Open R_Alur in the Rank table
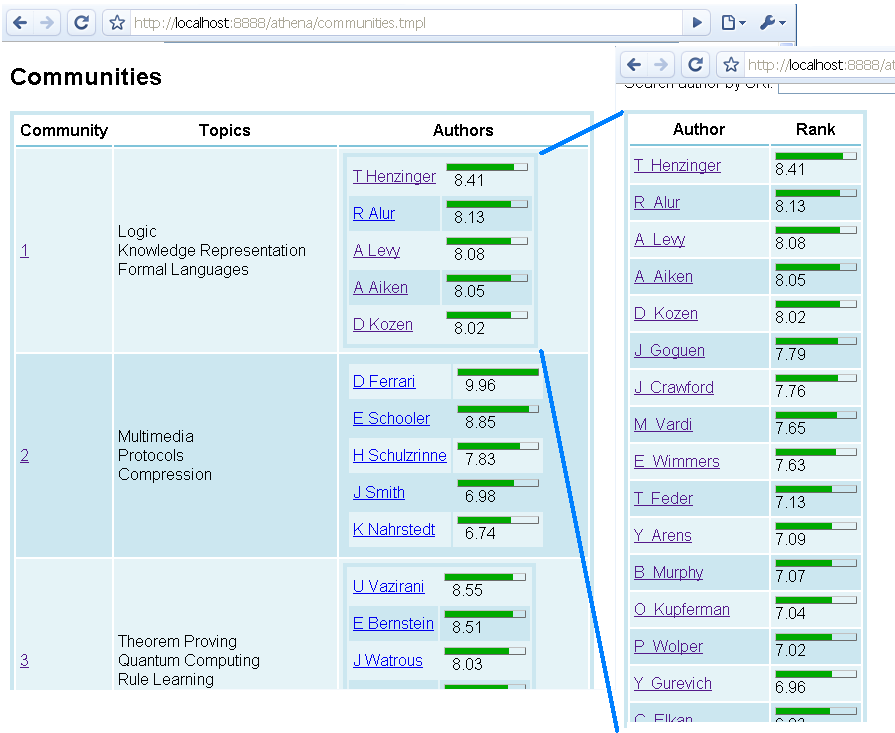This screenshot has height=733, width=895. [657, 203]
